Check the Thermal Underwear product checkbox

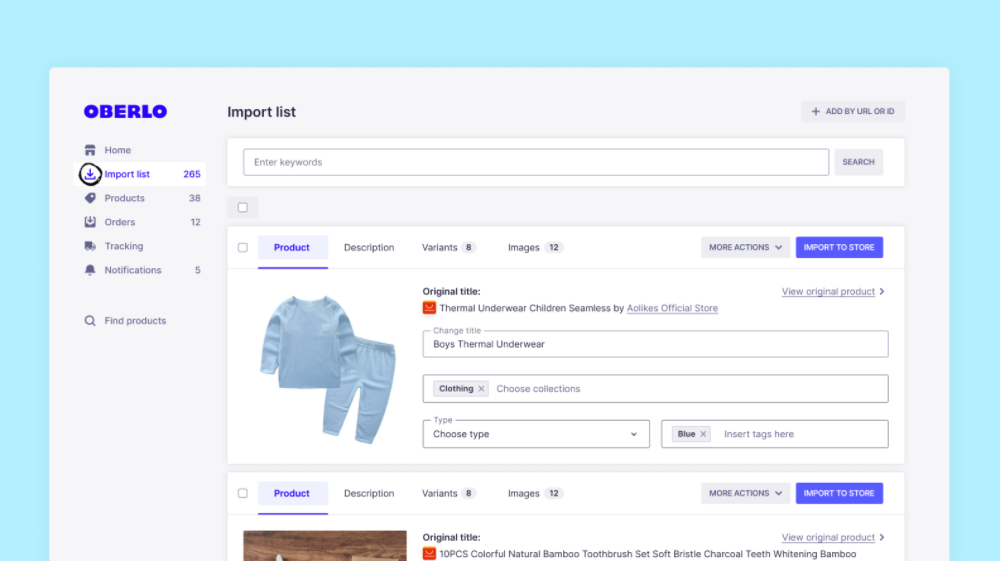click(x=243, y=247)
